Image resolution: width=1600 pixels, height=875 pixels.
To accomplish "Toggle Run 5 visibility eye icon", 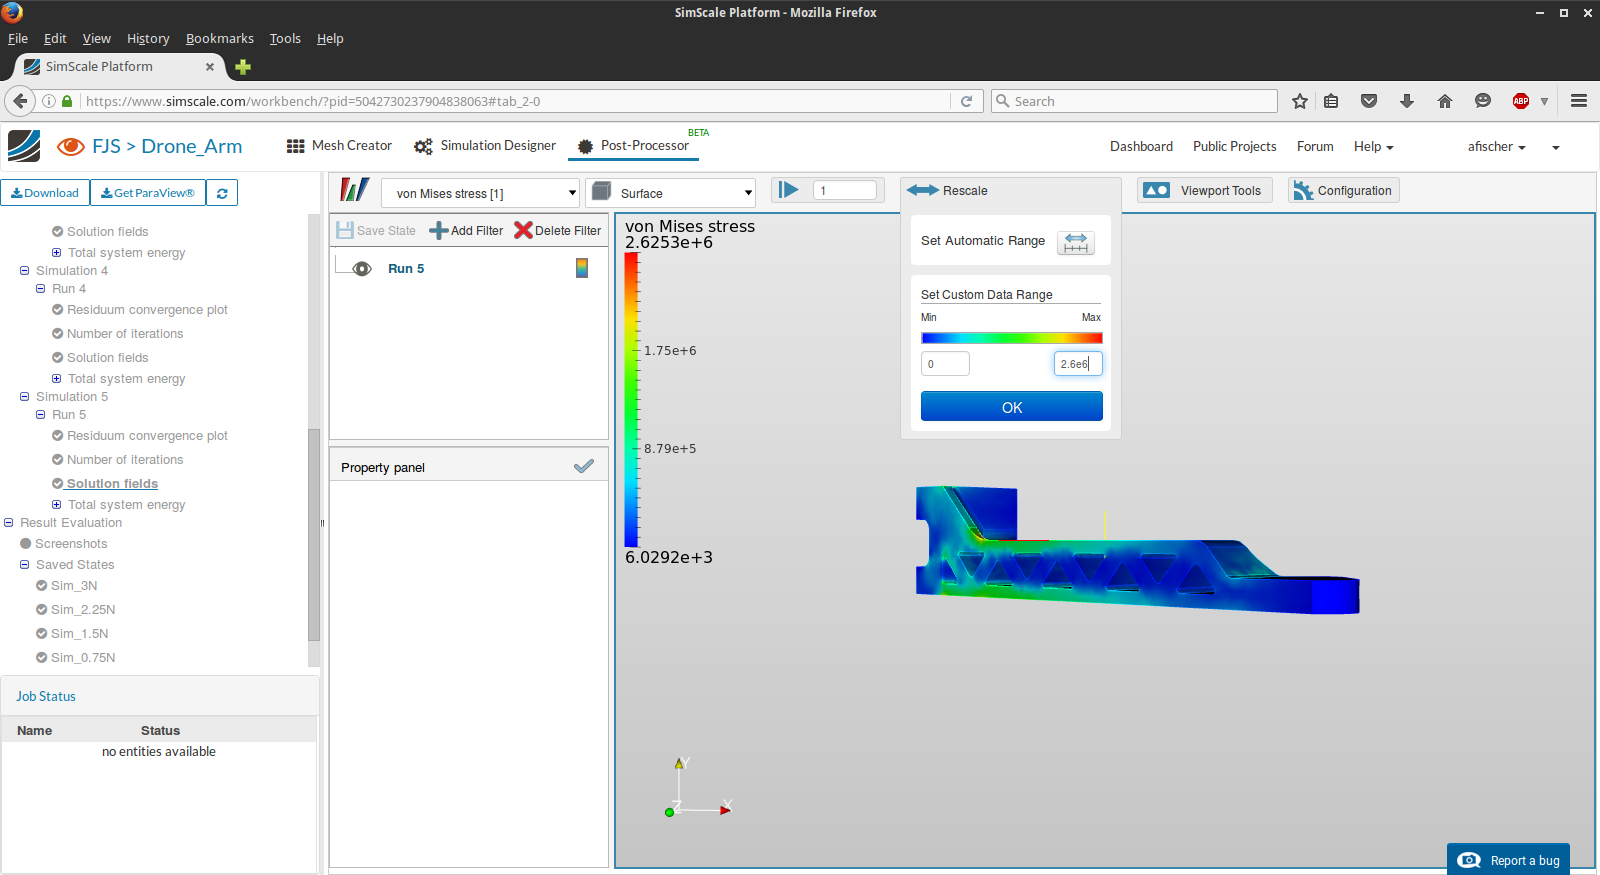I will (x=362, y=269).
